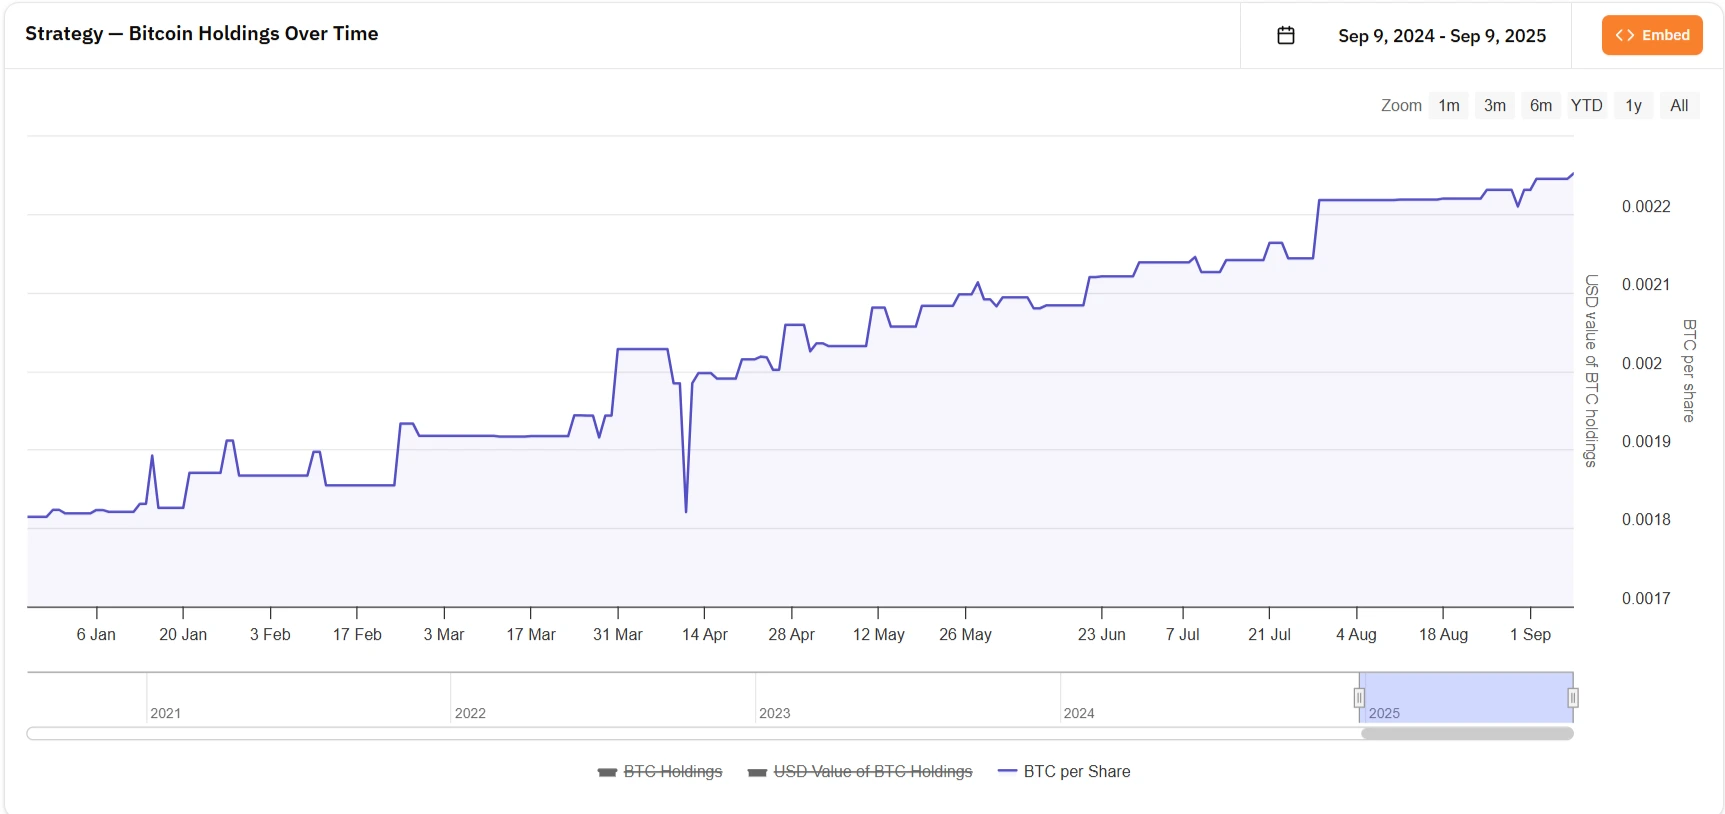Click the right navigator range handle
1725x814 pixels.
tap(1573, 698)
